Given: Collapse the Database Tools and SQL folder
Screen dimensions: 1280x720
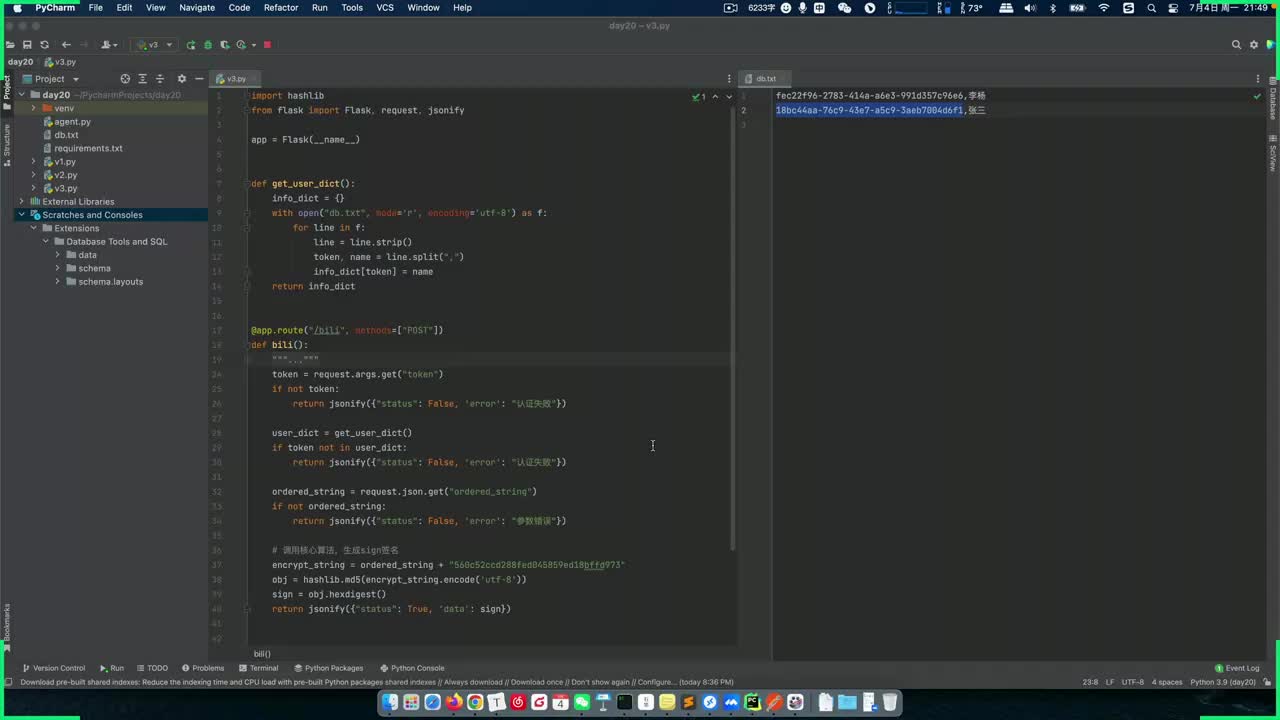Looking at the screenshot, I should pyautogui.click(x=45, y=242).
